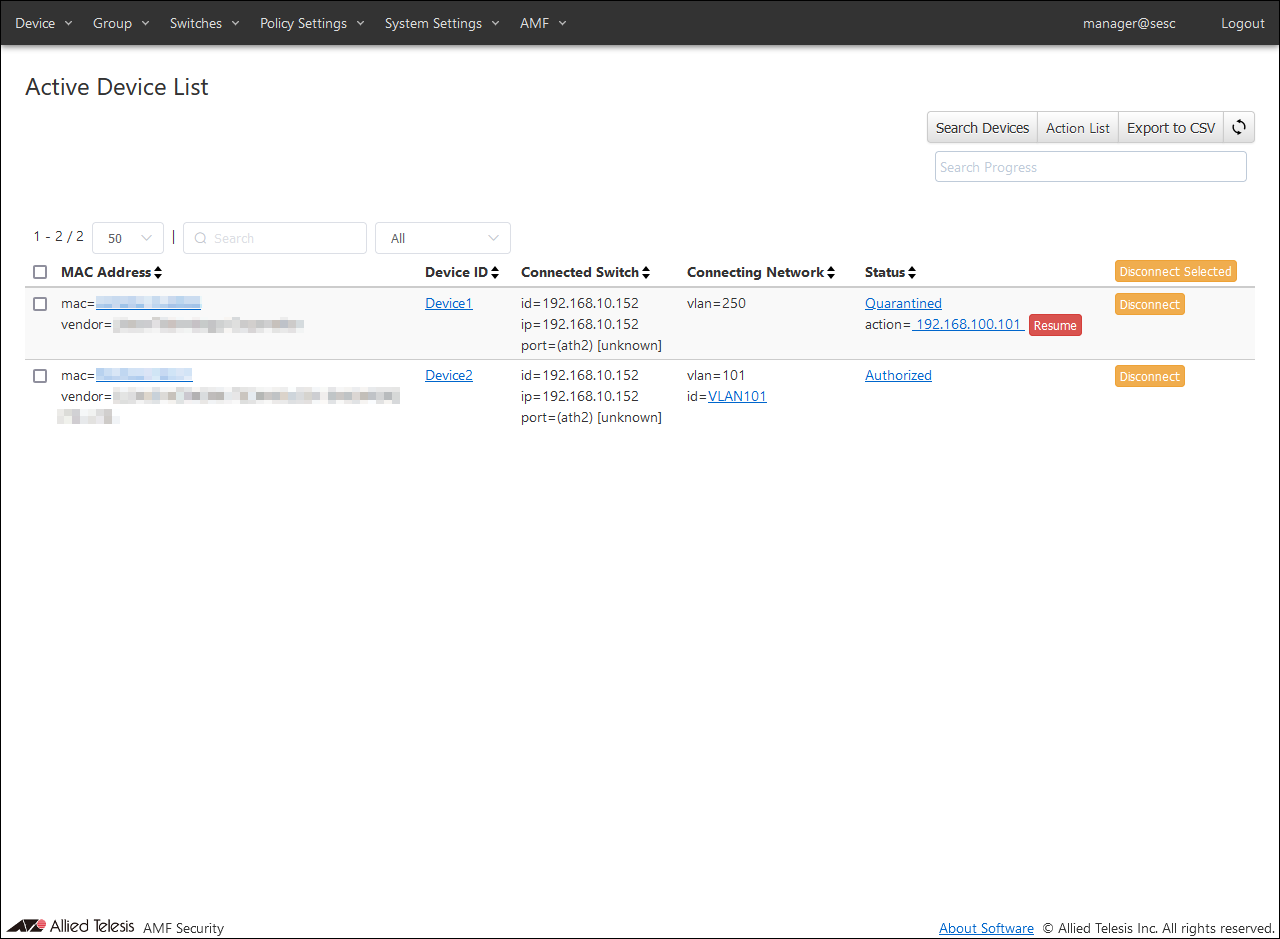Sort by Device ID column arrows
The width and height of the screenshot is (1280, 939).
click(495, 273)
